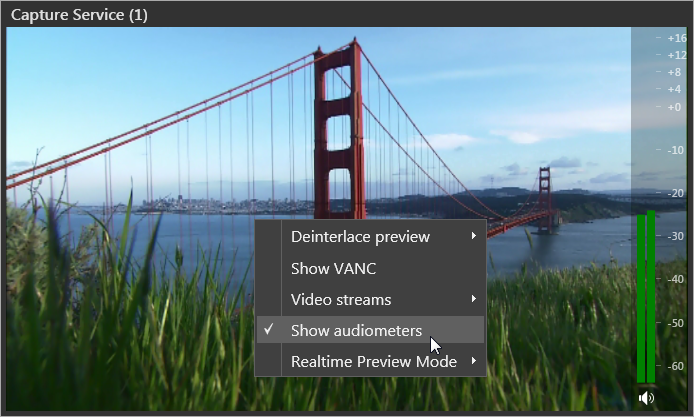Click the right green audio meter bar
This screenshot has height=418, width=695.
[651, 297]
